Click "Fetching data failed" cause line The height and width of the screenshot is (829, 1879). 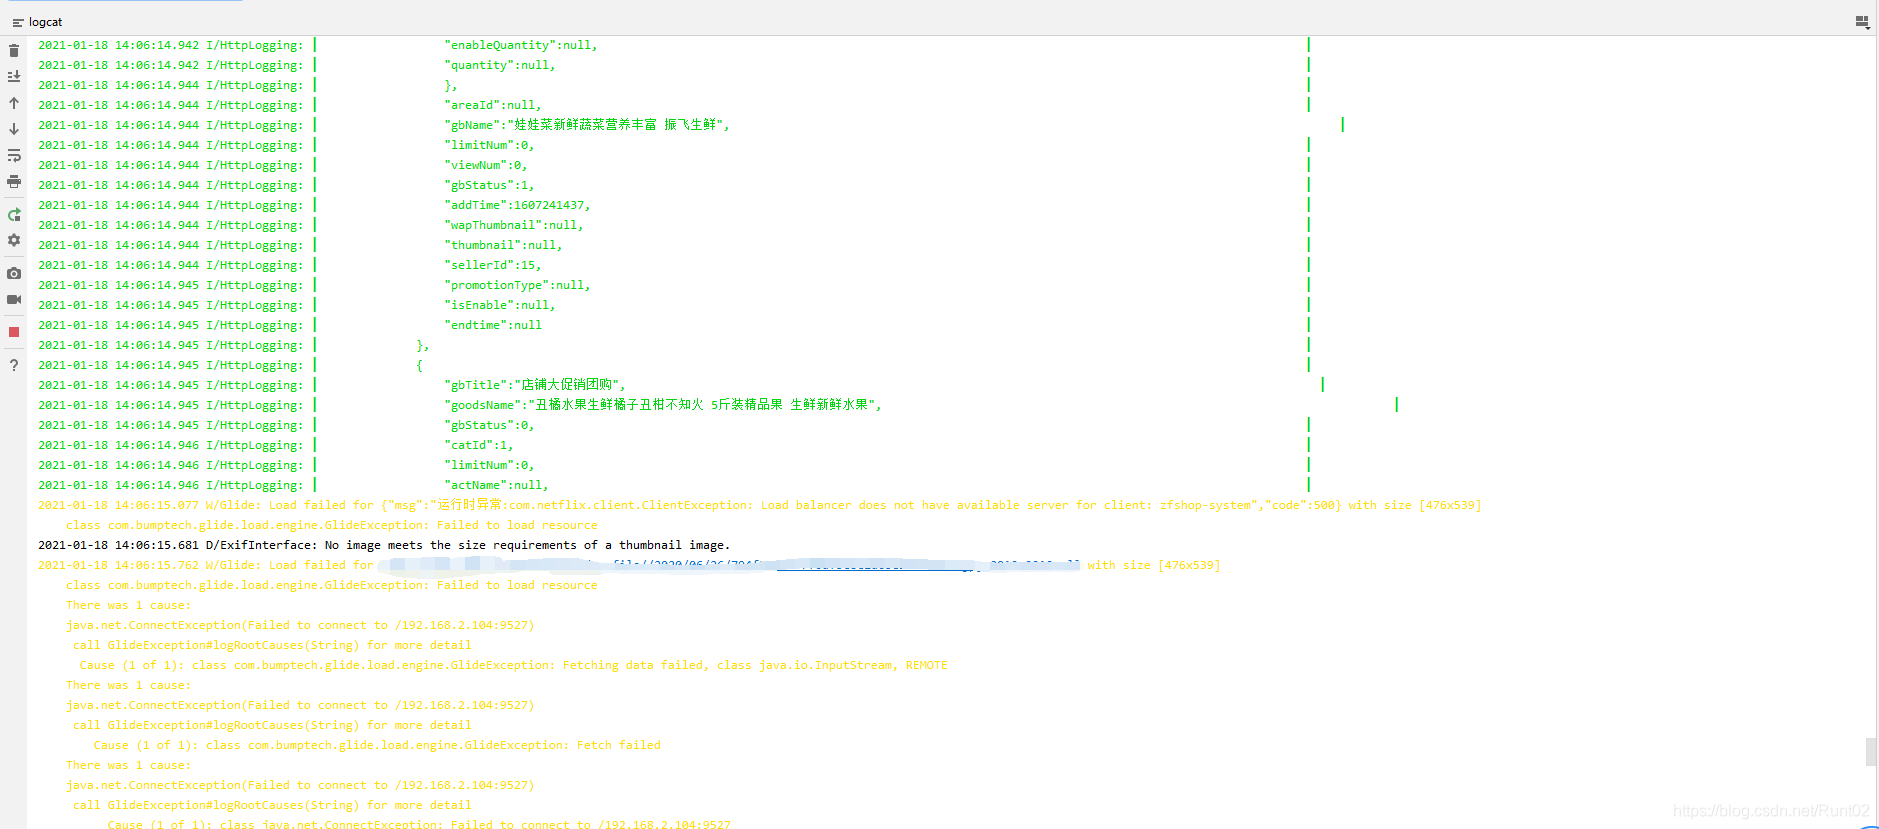pyautogui.click(x=513, y=665)
